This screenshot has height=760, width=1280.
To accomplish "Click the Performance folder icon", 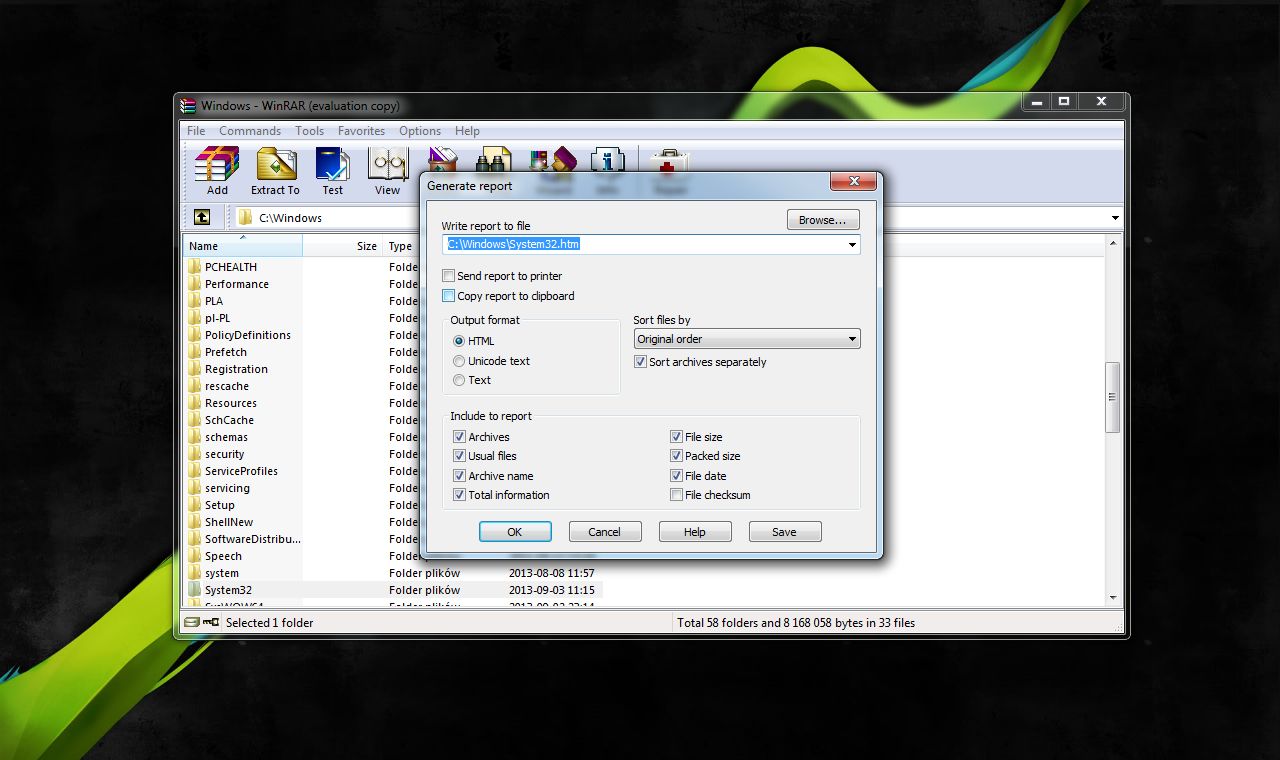I will (194, 284).
